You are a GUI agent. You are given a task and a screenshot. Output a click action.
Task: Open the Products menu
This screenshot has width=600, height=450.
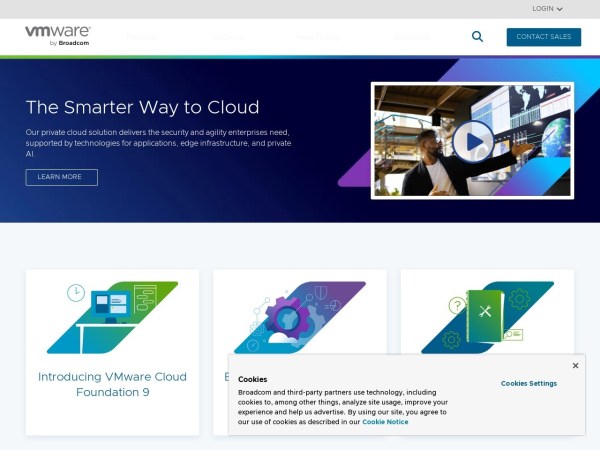(x=141, y=37)
